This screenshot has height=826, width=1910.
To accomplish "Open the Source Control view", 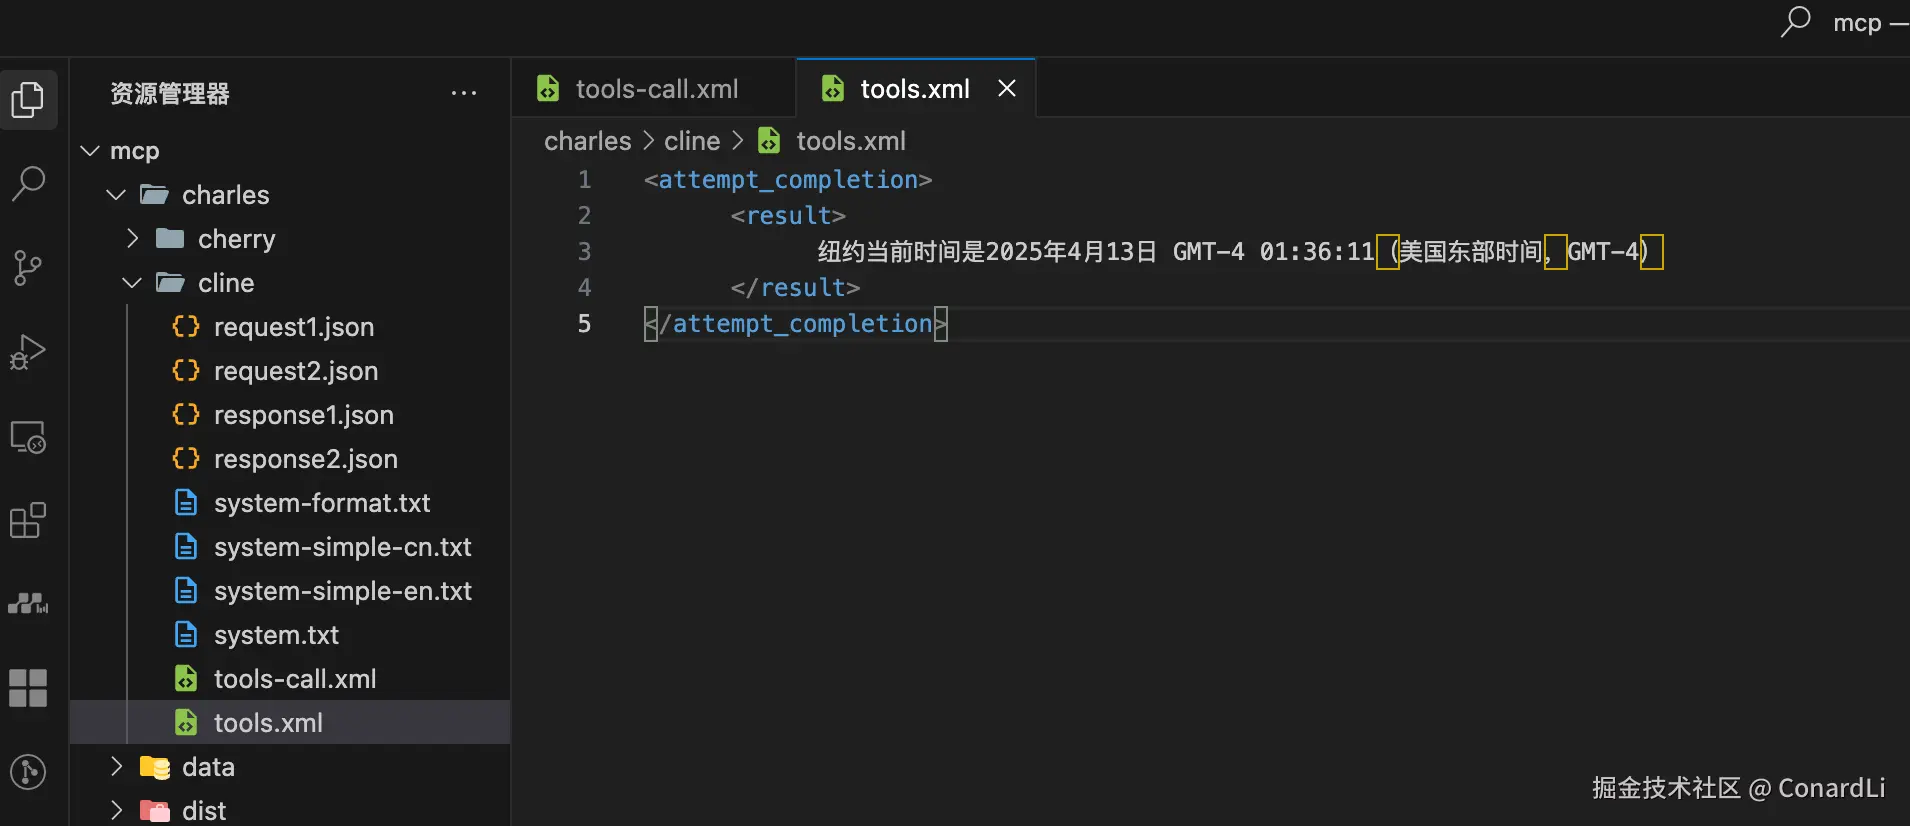I will click(x=28, y=267).
